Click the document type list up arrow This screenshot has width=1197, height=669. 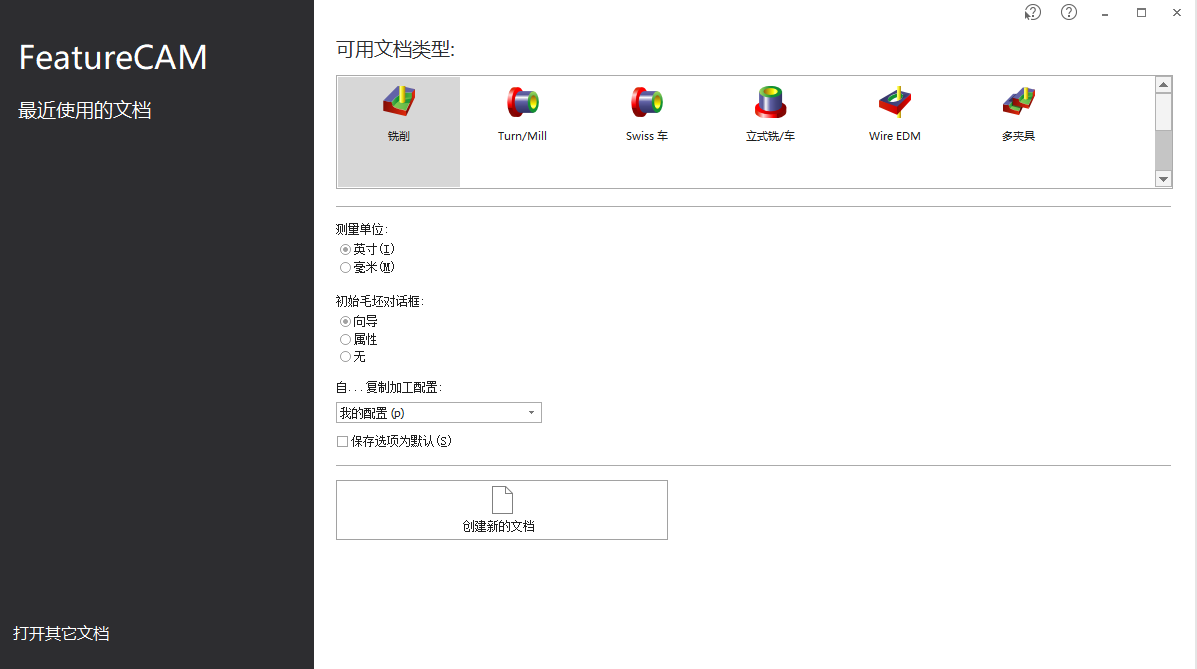1163,85
